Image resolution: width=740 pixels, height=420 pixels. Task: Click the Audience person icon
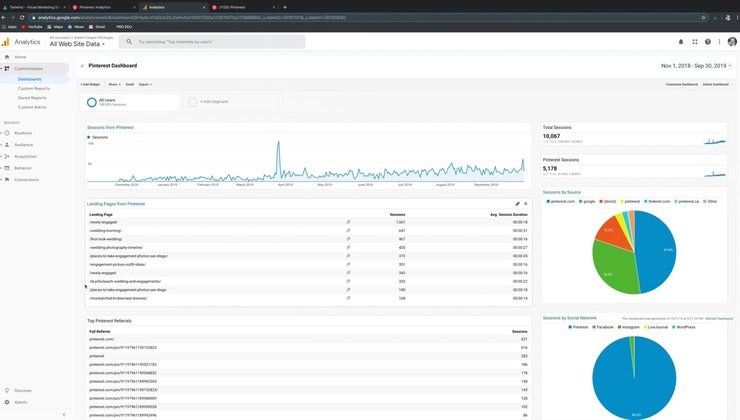point(7,145)
